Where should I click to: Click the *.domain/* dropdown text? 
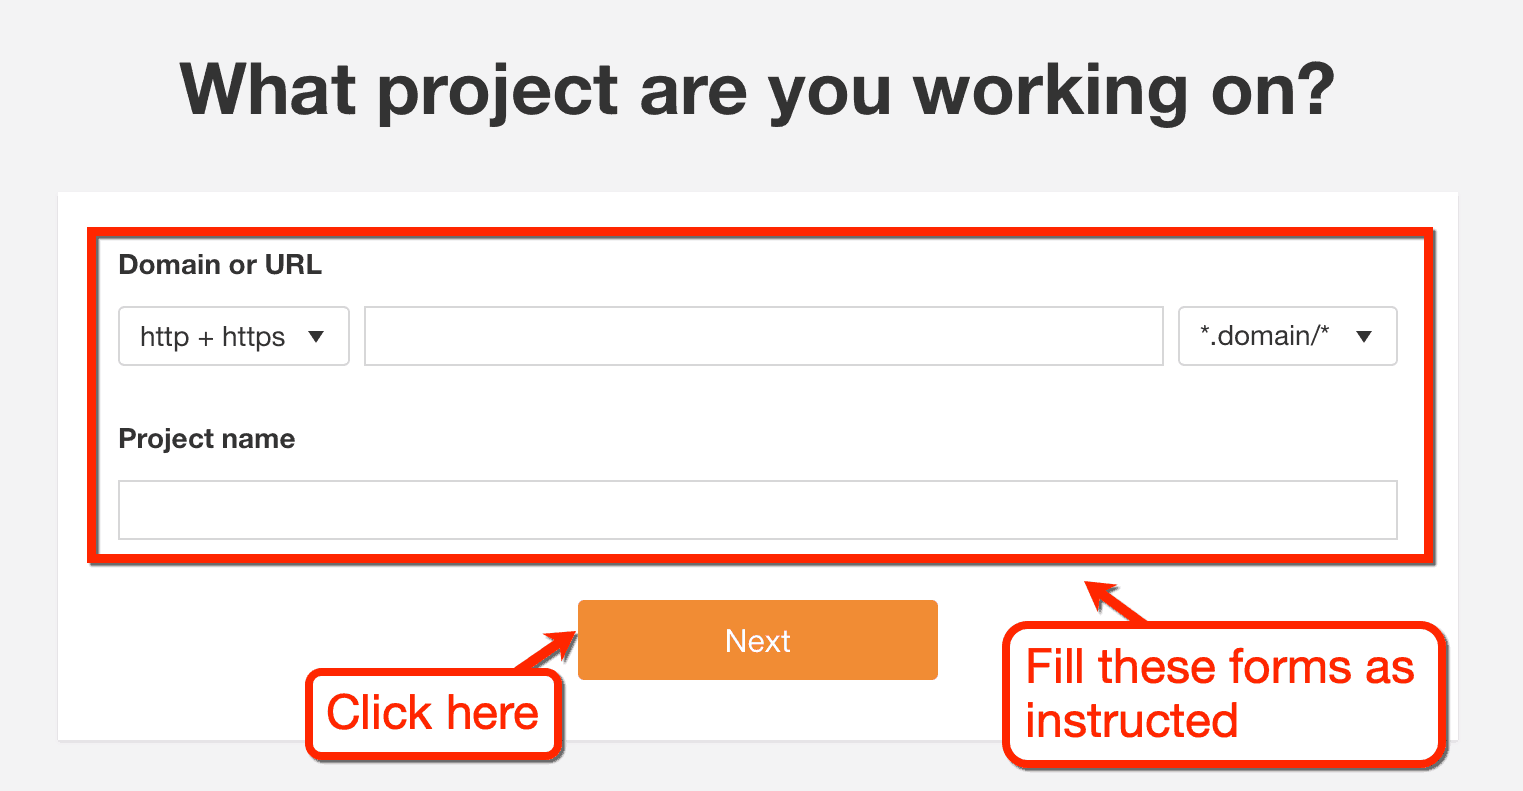(1263, 336)
